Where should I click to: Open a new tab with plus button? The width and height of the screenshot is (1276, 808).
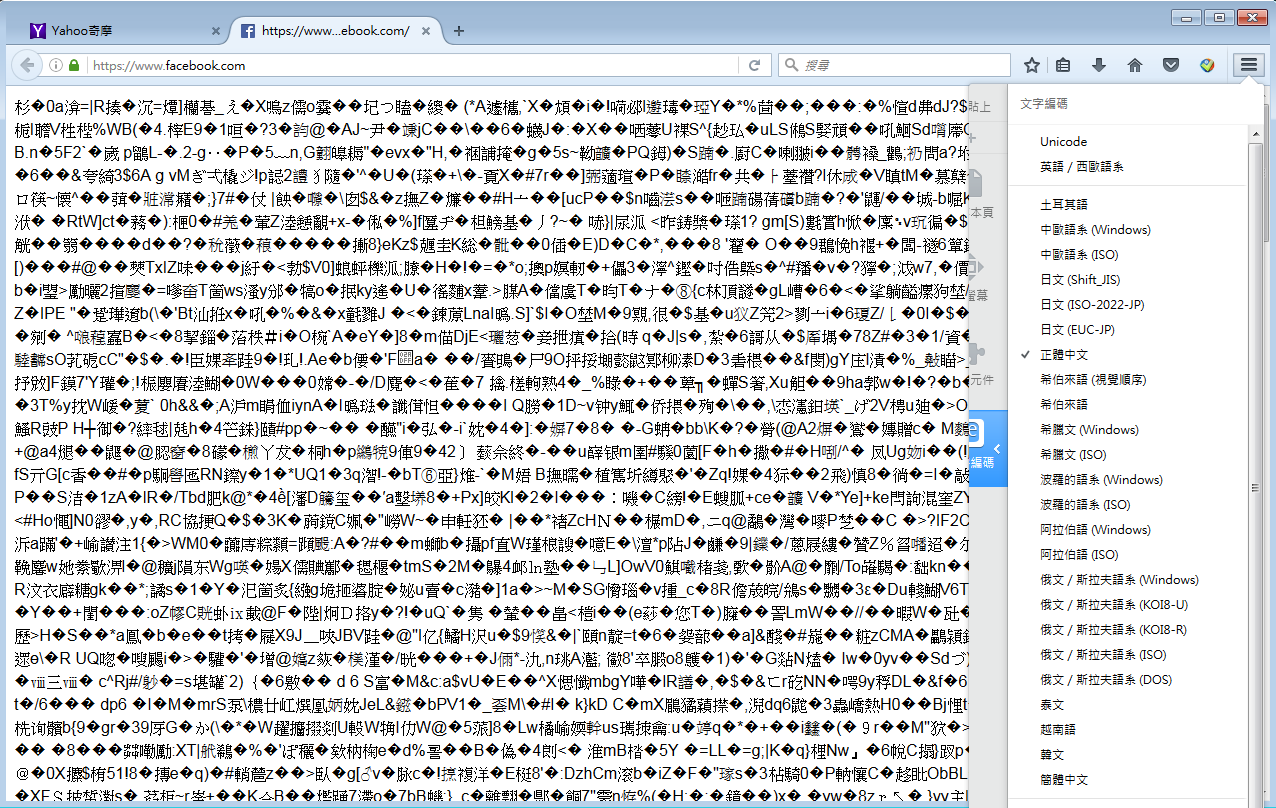459,30
